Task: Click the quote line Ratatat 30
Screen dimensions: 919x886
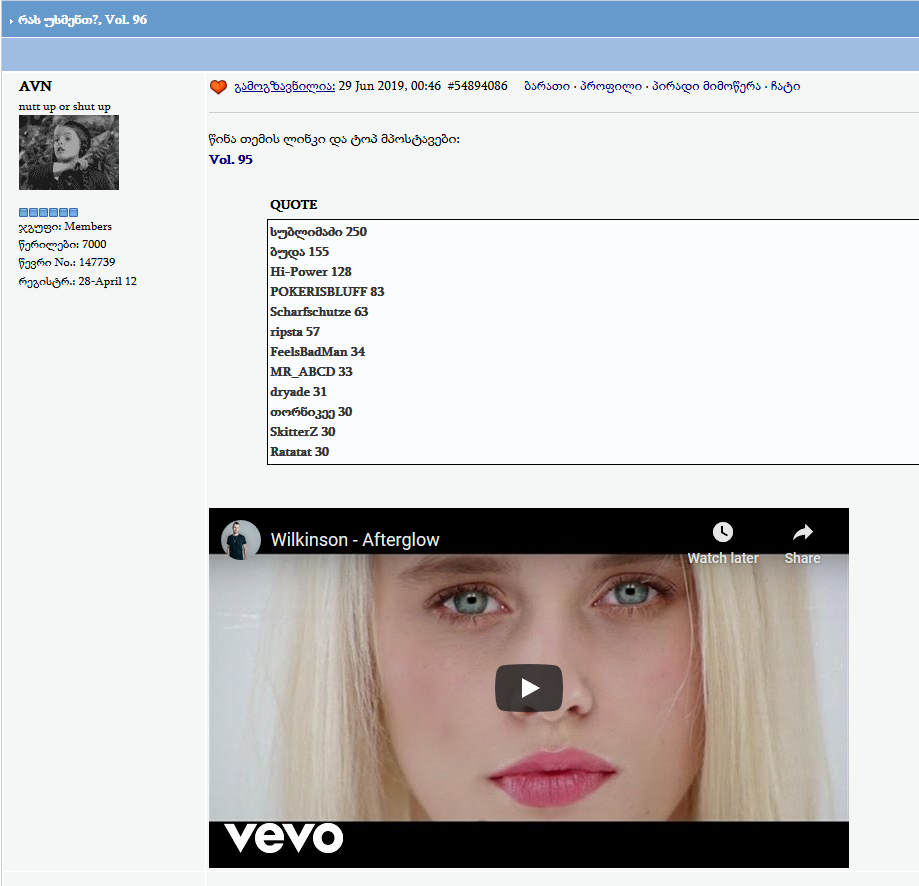Action: tap(299, 451)
